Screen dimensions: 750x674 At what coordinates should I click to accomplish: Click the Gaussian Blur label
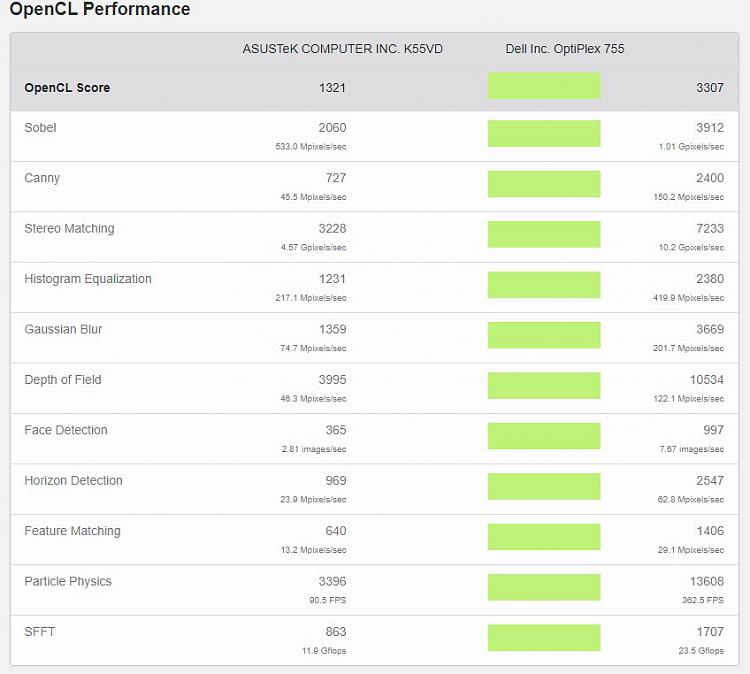63,330
